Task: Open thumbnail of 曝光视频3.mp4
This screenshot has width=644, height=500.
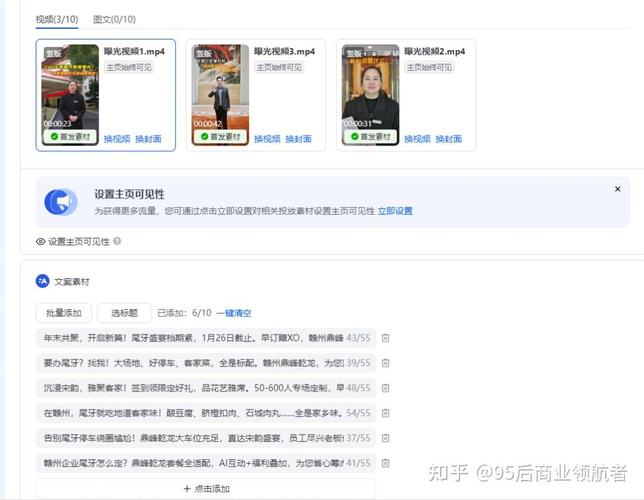Action: (221, 95)
